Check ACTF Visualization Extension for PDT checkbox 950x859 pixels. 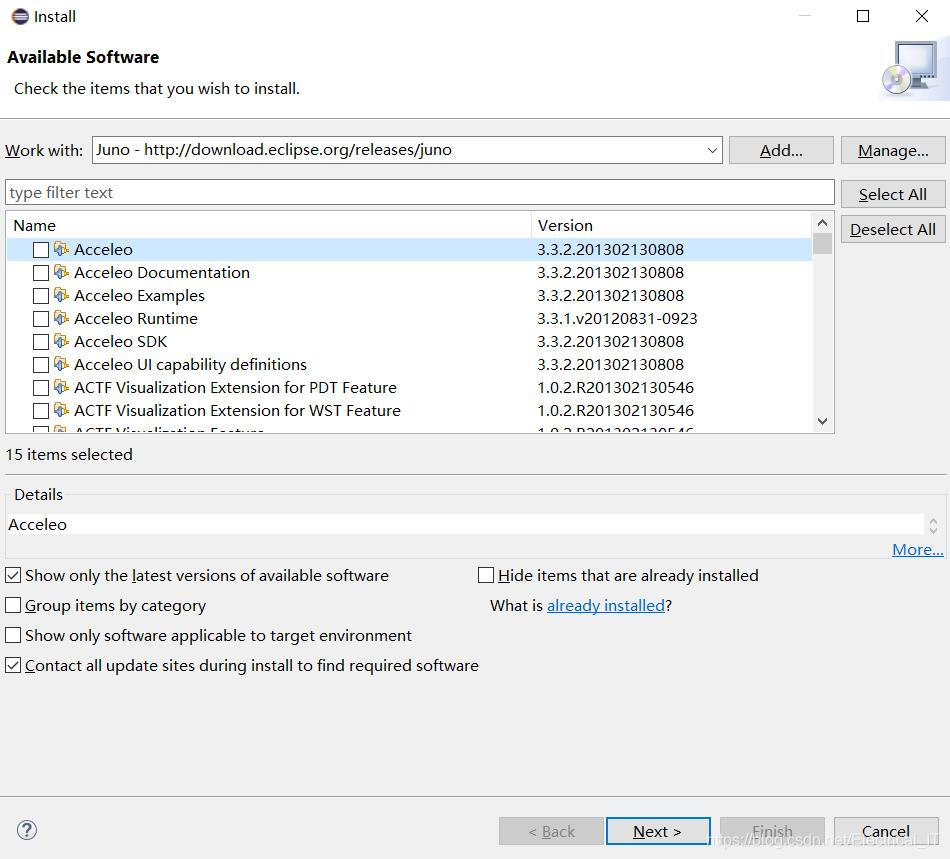pos(41,388)
